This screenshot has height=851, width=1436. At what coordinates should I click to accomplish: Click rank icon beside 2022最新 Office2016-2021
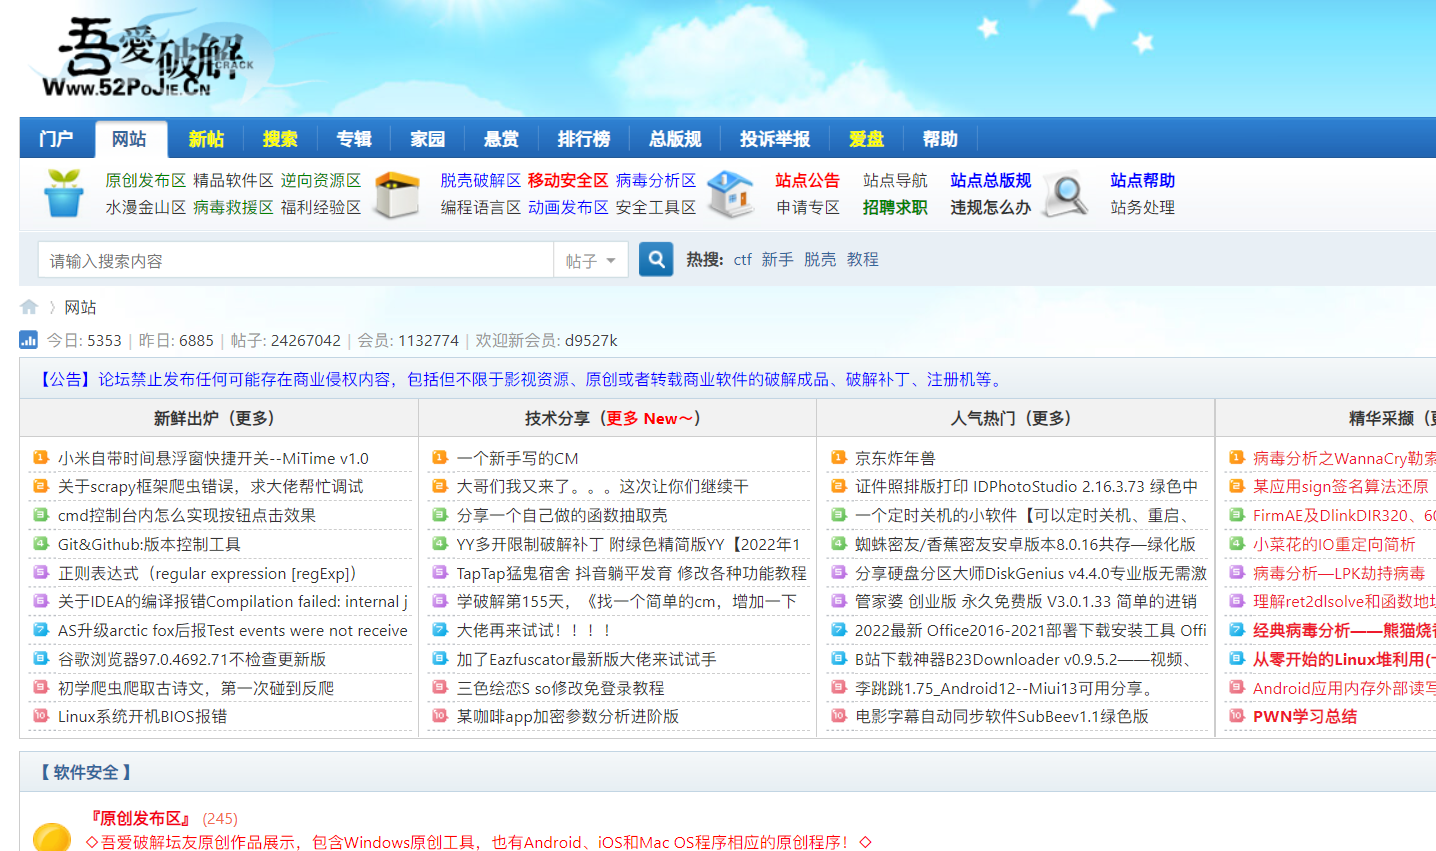pyautogui.click(x=838, y=629)
